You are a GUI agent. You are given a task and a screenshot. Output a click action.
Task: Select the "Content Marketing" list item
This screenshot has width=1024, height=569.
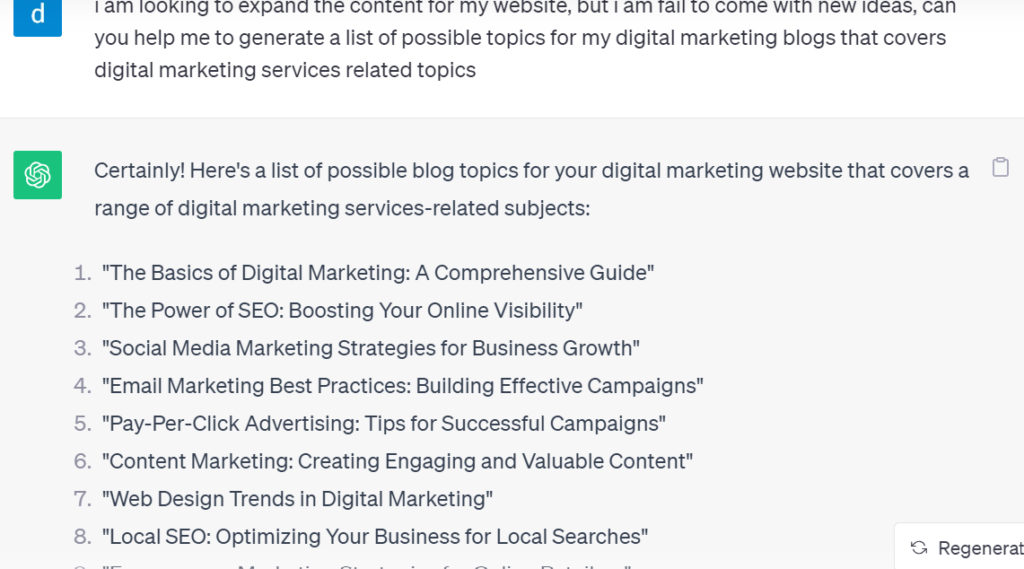click(397, 461)
